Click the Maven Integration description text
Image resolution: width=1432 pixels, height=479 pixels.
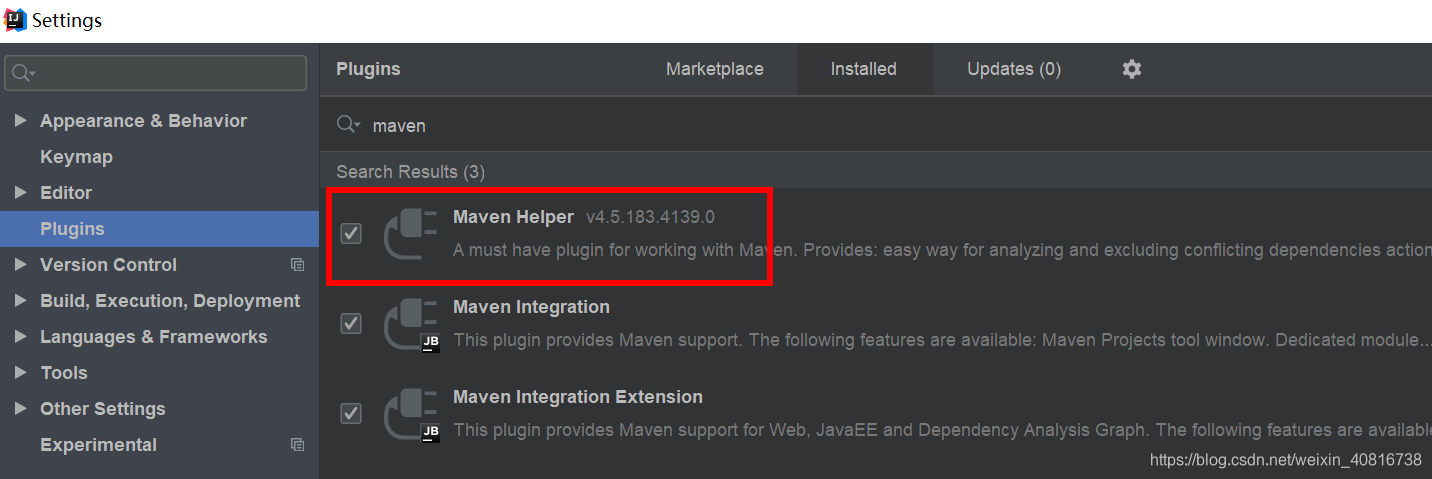click(x=942, y=340)
